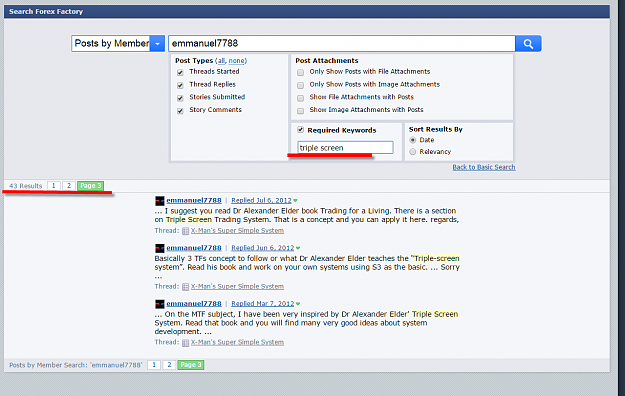Select the Relevancy sort radio button
Image resolution: width=625 pixels, height=396 pixels.
(x=413, y=152)
